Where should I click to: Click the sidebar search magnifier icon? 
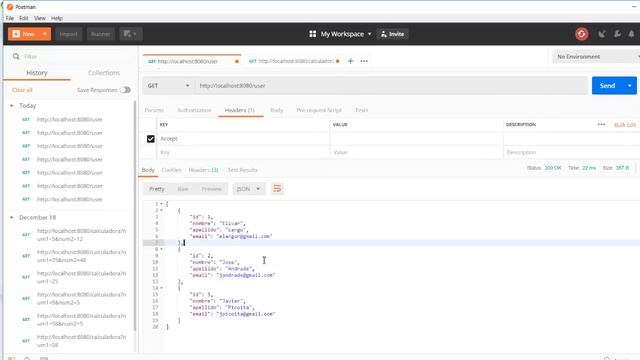tap(16, 56)
